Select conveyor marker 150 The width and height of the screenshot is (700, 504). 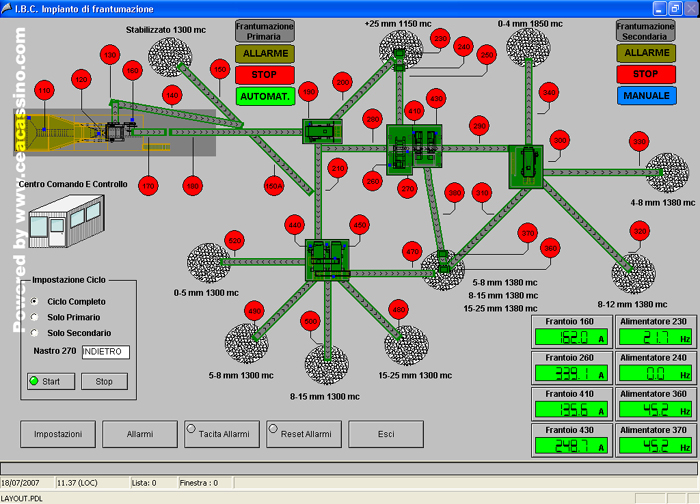pyautogui.click(x=220, y=70)
